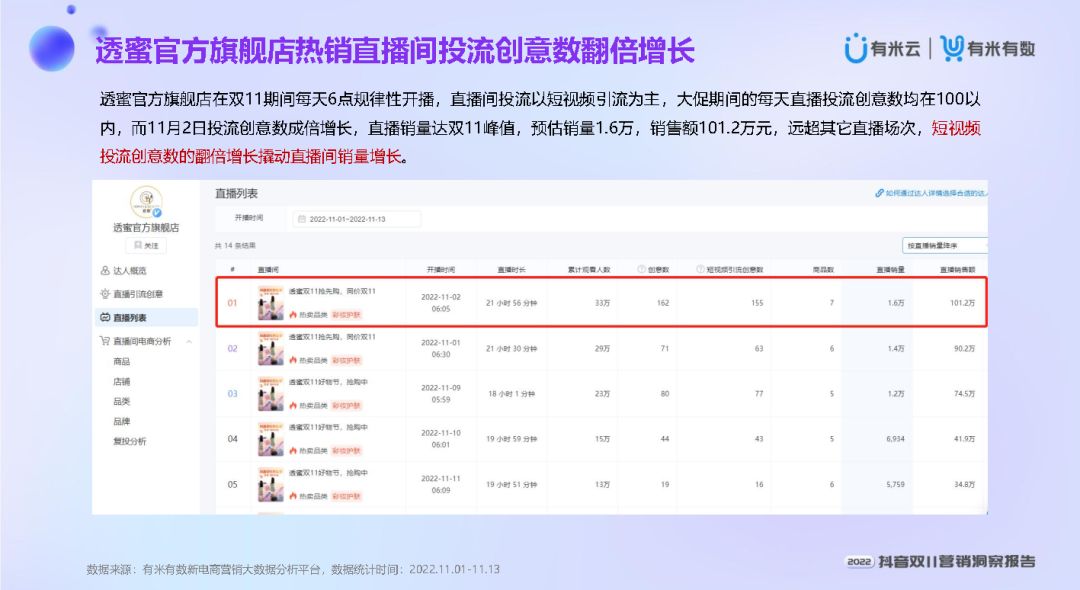1080x590 pixels.
Task: Click the thumbnail of the 11-02 livestream
Action: point(270,303)
